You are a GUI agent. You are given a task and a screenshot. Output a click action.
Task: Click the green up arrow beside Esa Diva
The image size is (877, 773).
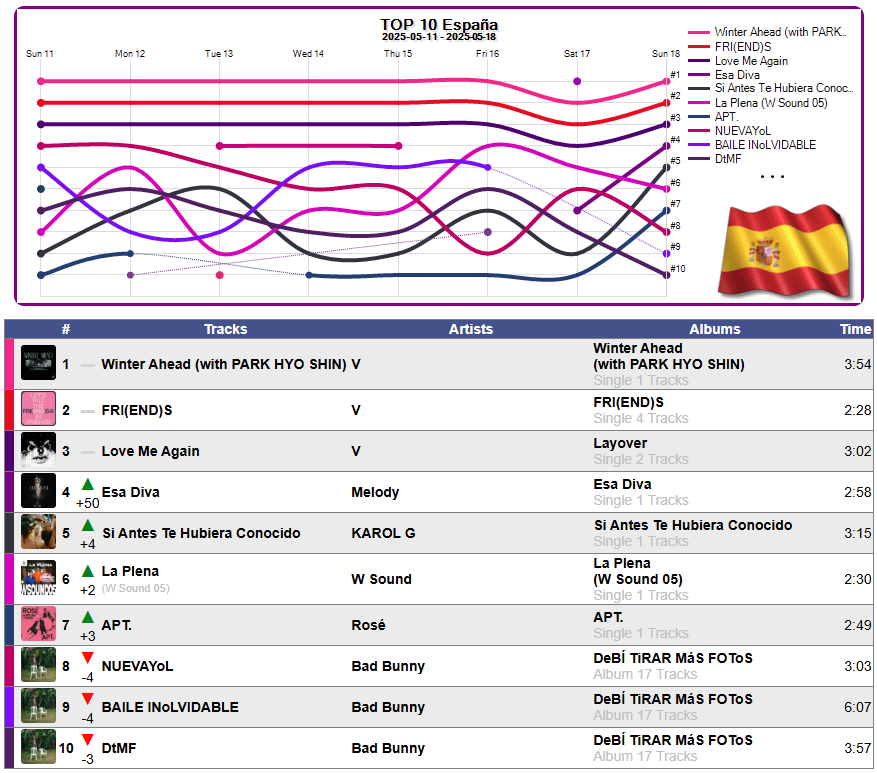click(87, 484)
